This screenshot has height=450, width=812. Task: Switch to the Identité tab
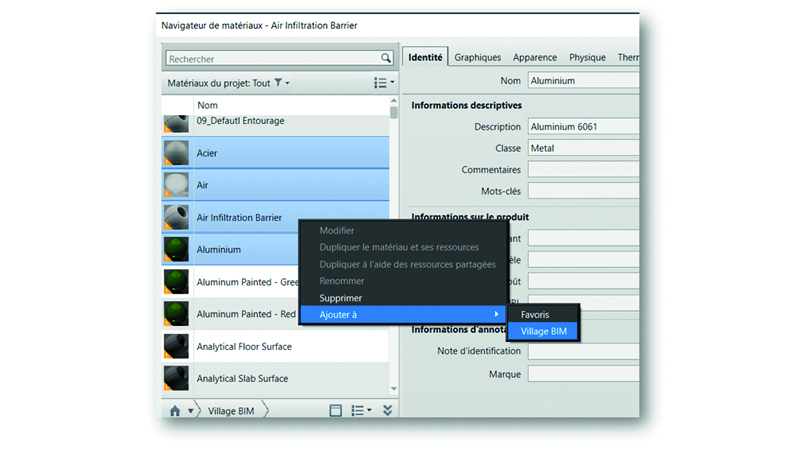[425, 57]
